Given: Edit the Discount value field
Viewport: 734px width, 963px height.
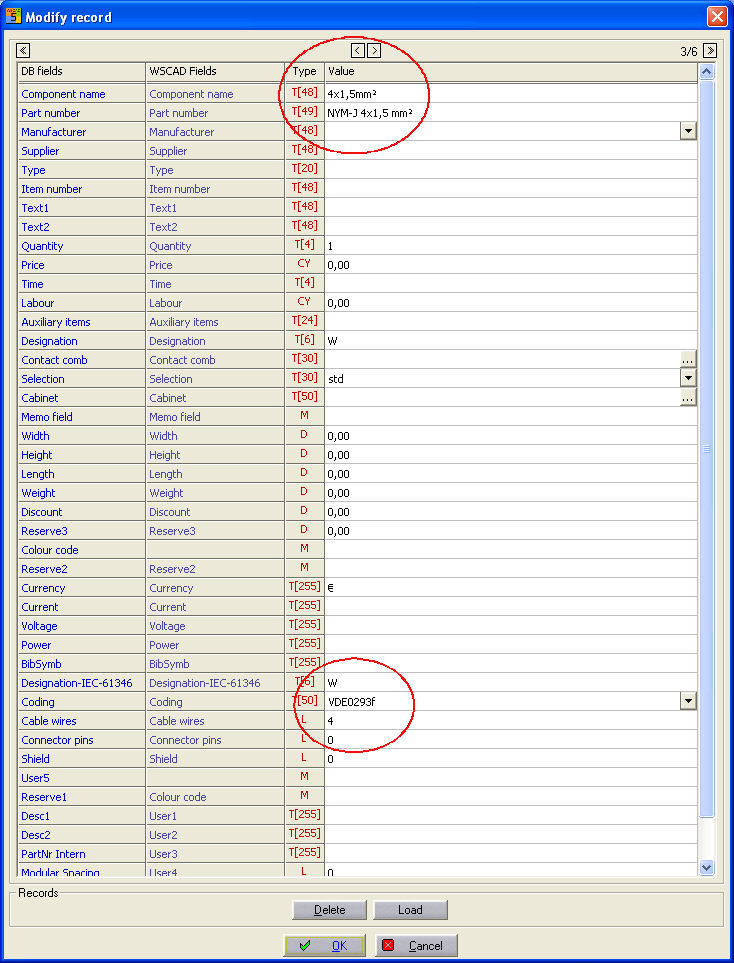Looking at the screenshot, I should point(511,512).
